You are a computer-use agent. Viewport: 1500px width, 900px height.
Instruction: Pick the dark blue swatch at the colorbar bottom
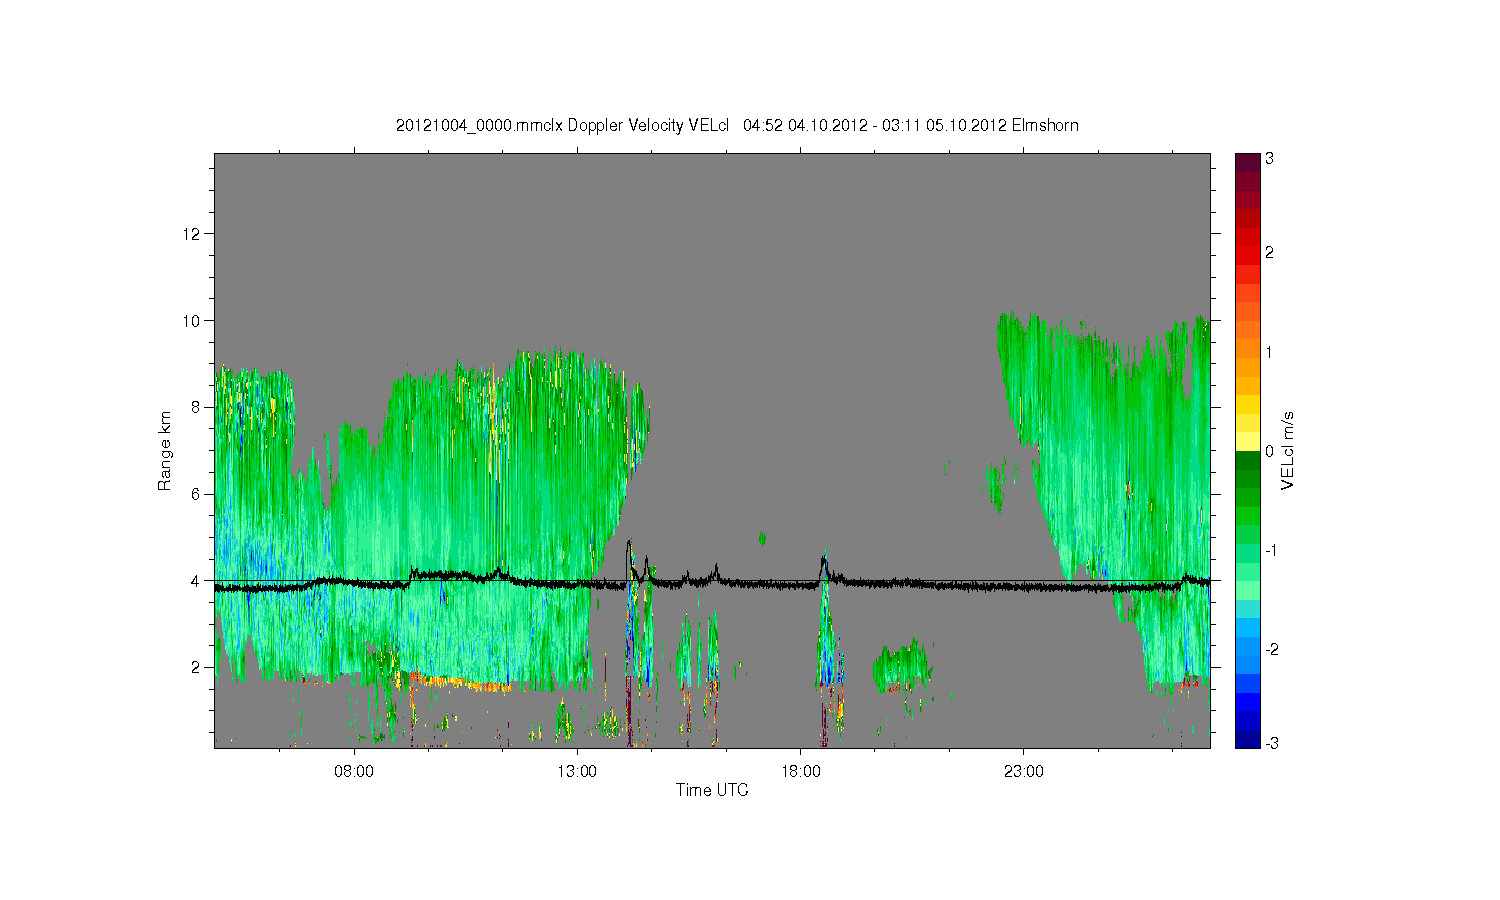pyautogui.click(x=1247, y=739)
